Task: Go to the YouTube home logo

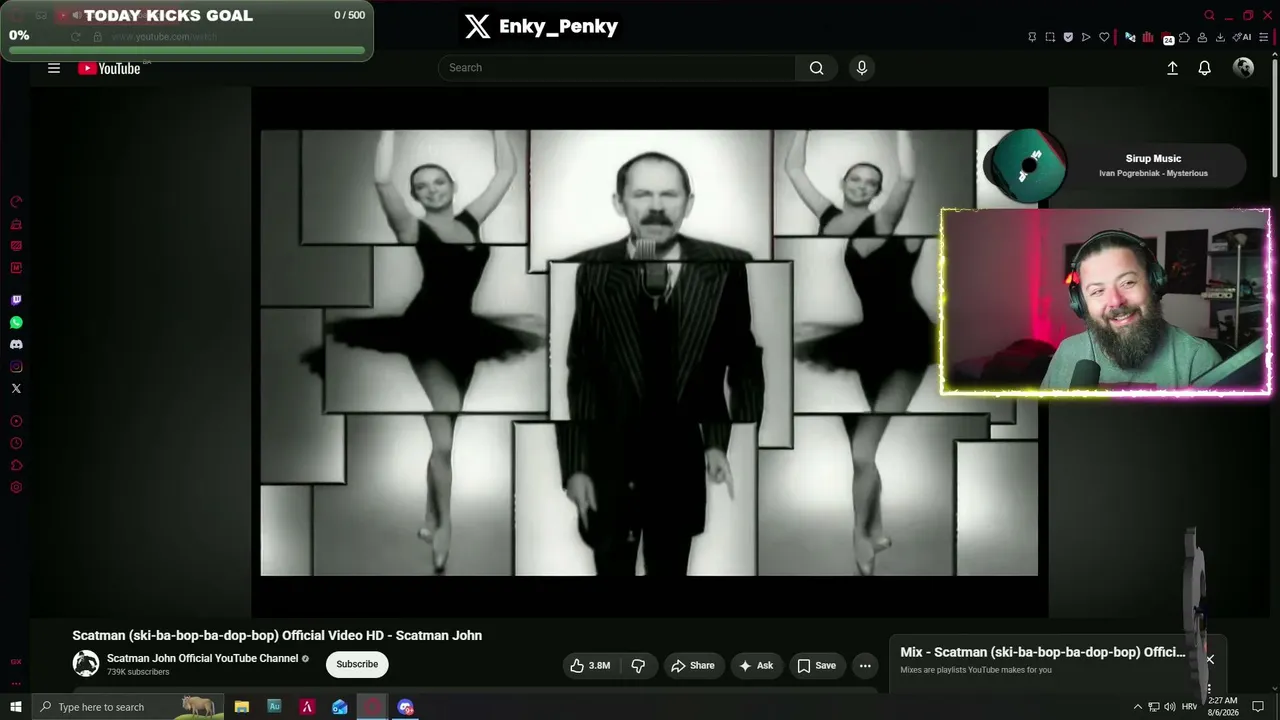Action: pos(109,68)
